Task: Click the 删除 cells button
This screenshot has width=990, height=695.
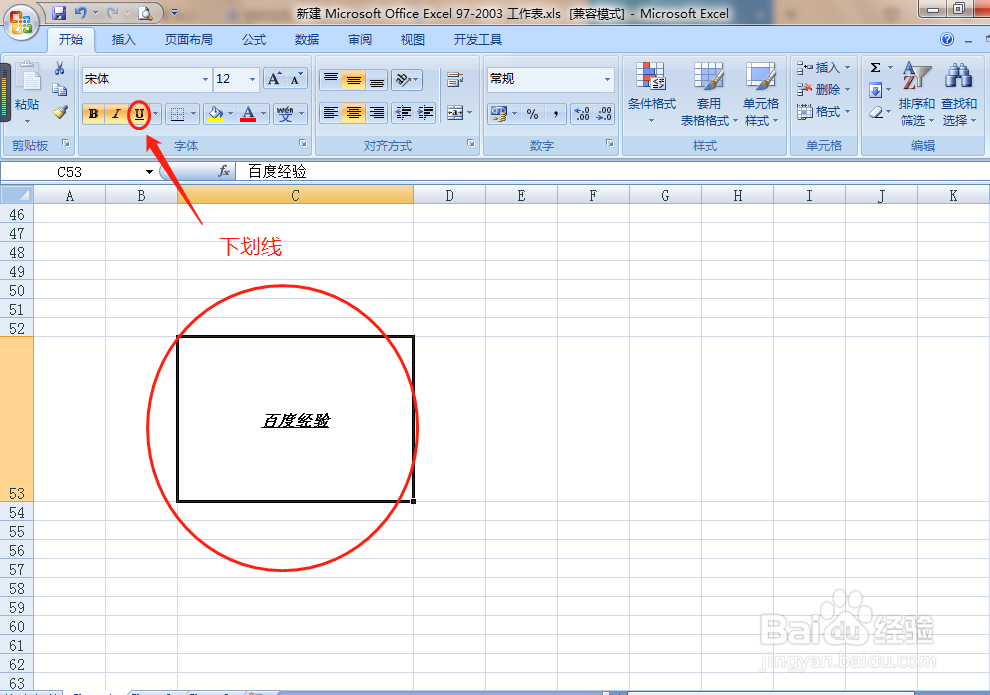Action: pyautogui.click(x=823, y=90)
